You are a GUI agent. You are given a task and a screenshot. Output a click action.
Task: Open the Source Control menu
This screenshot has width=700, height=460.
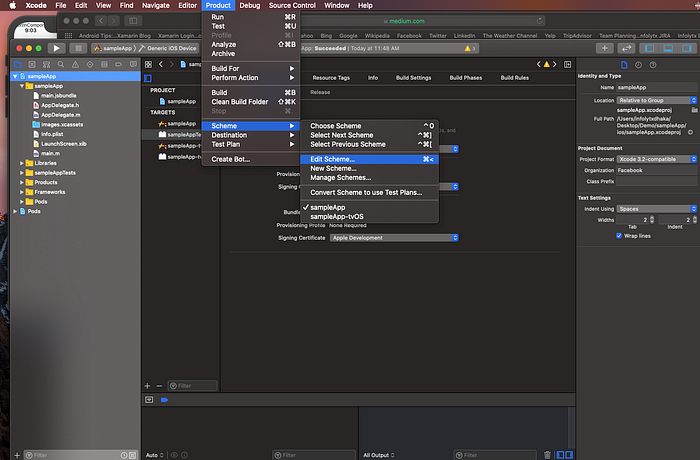[292, 5]
